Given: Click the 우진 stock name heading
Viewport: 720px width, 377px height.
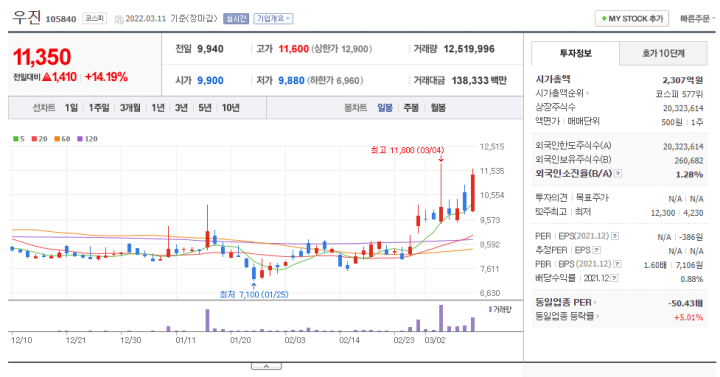Looking at the screenshot, I should pyautogui.click(x=27, y=17).
